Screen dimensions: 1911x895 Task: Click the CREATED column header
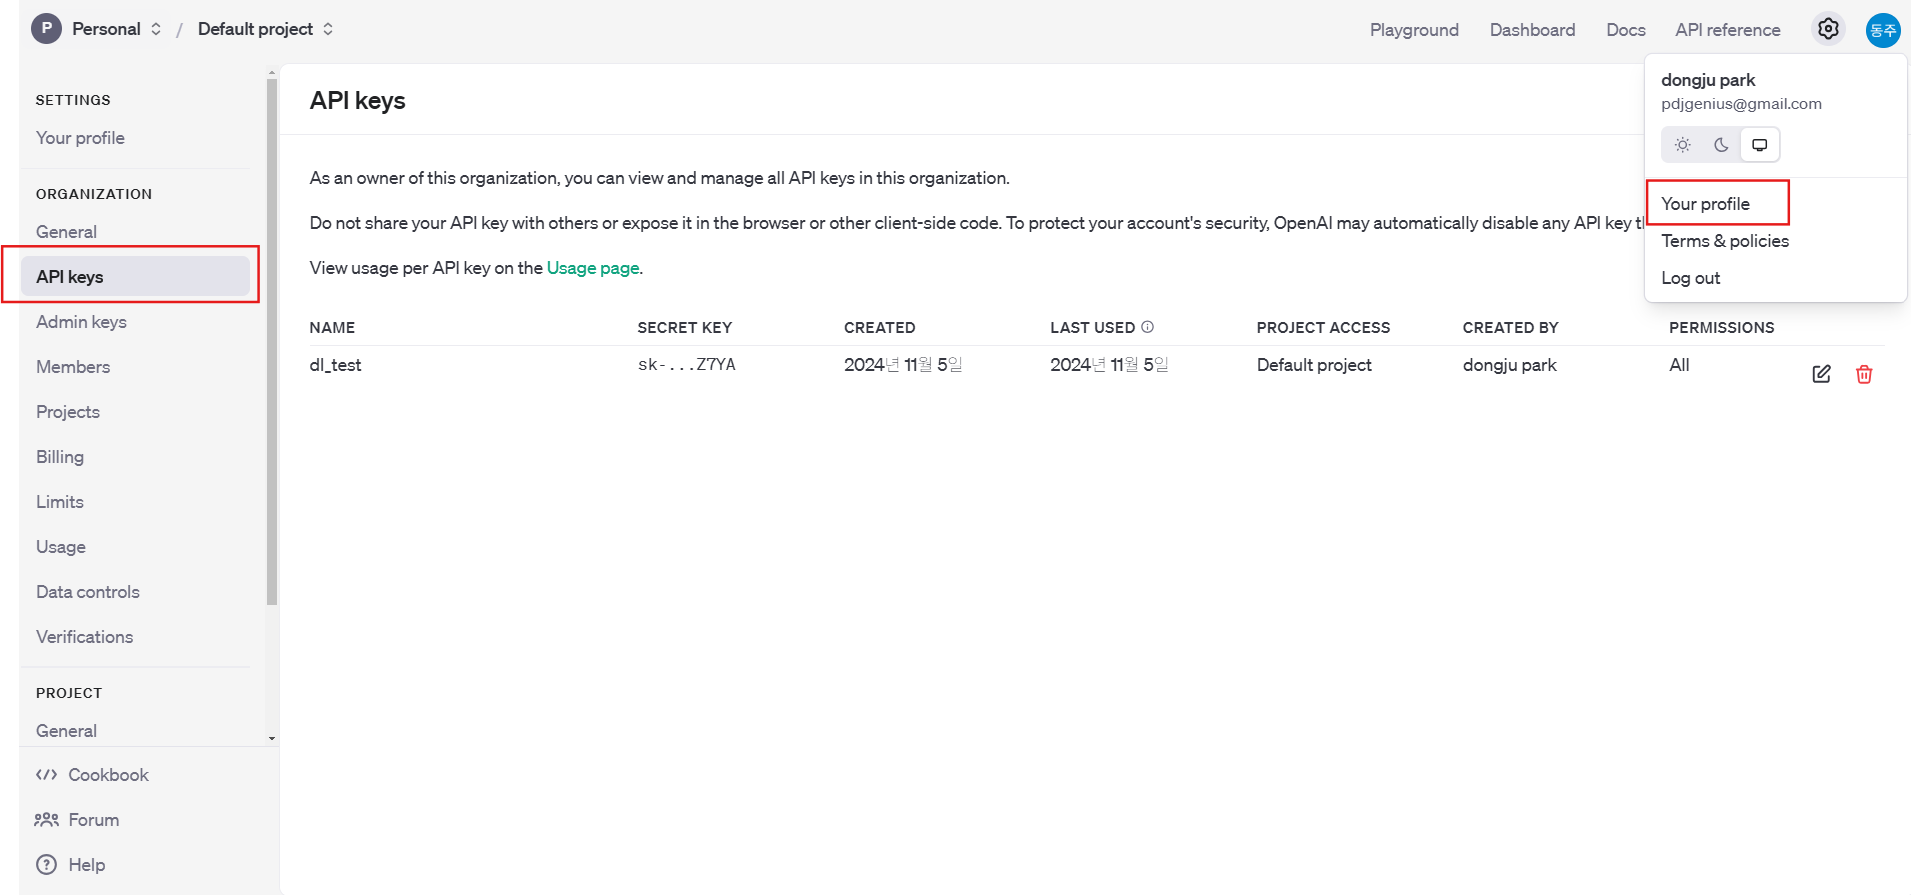click(880, 328)
